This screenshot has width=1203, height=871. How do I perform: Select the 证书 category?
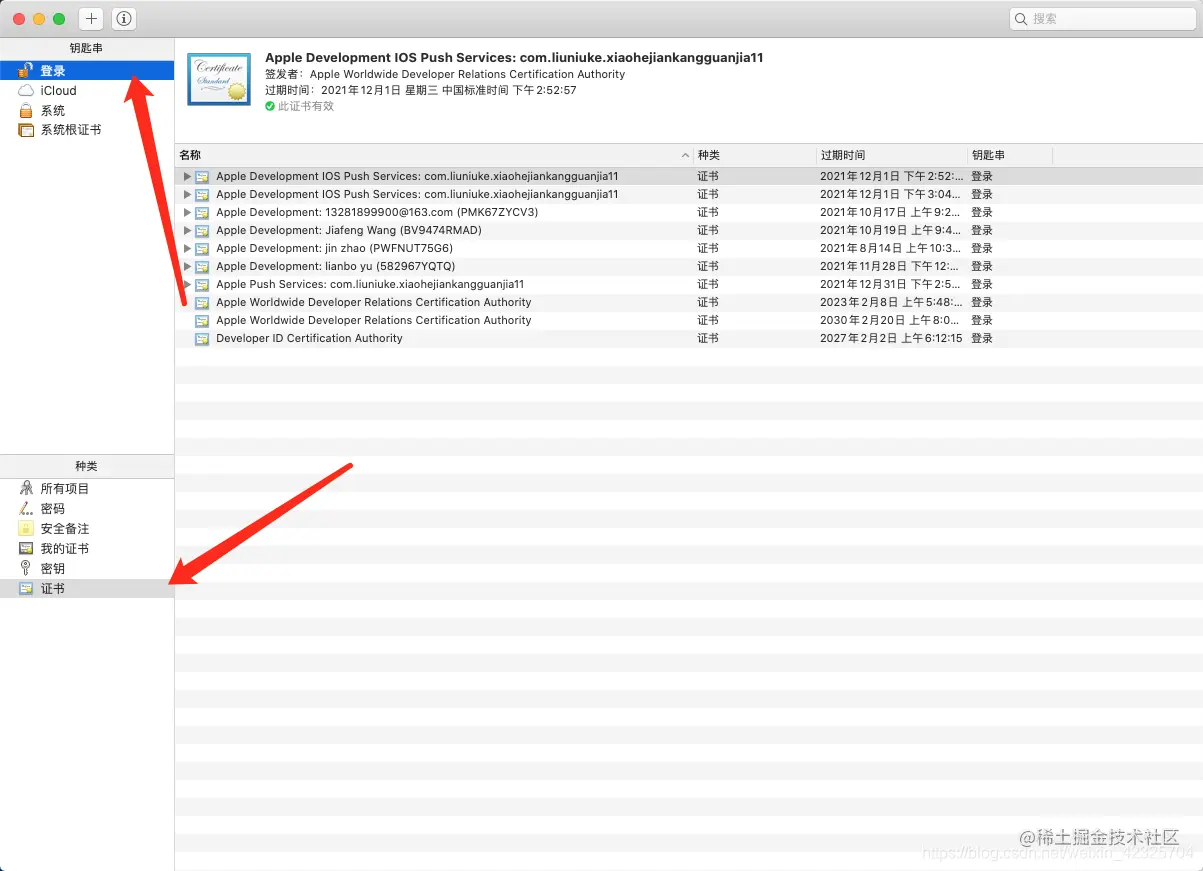pos(87,589)
